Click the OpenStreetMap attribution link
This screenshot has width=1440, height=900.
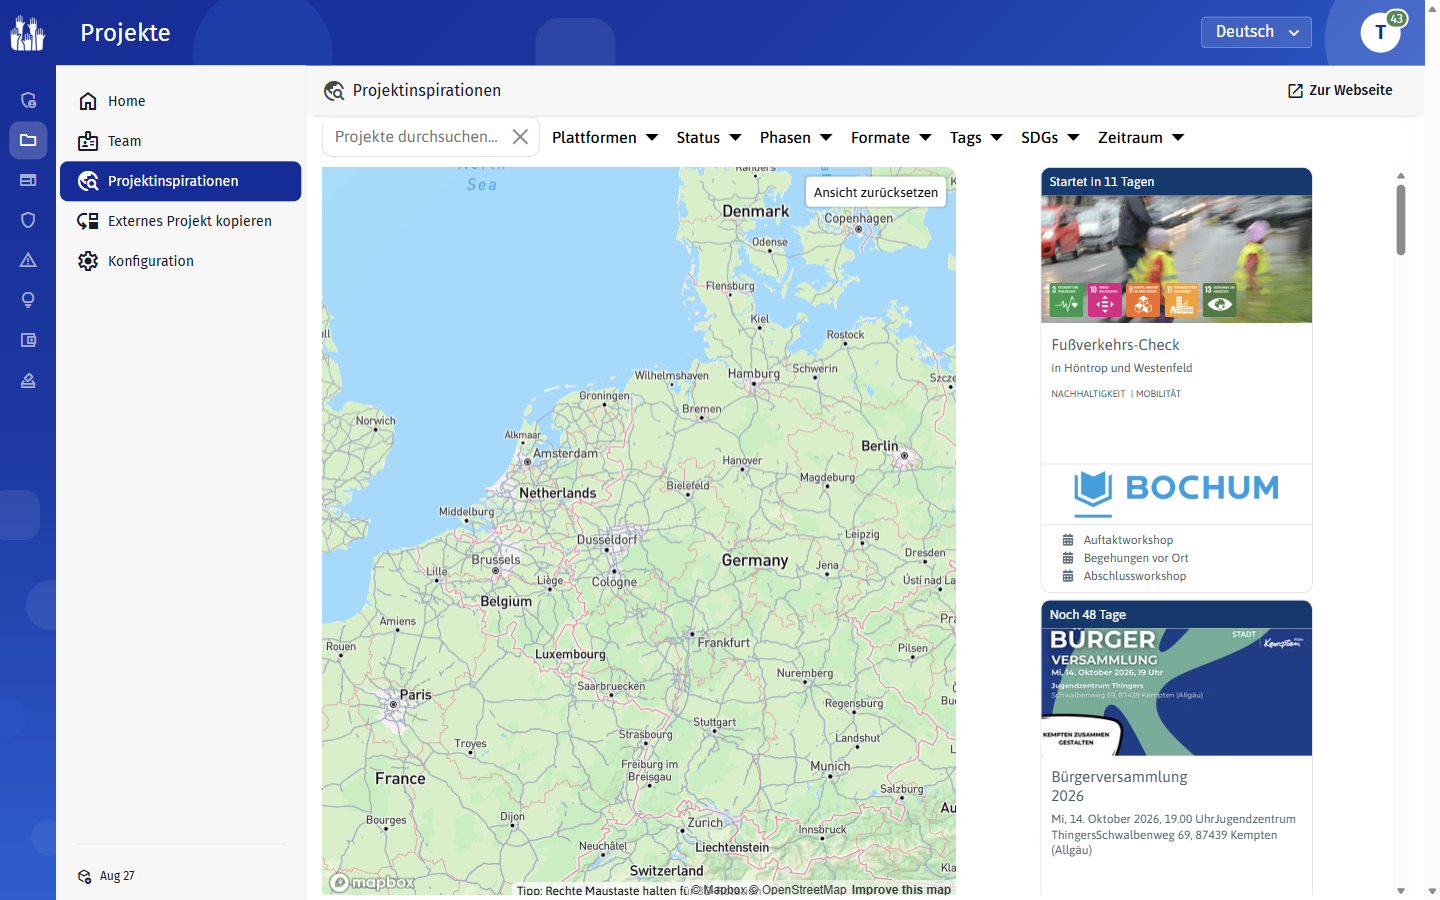point(799,889)
